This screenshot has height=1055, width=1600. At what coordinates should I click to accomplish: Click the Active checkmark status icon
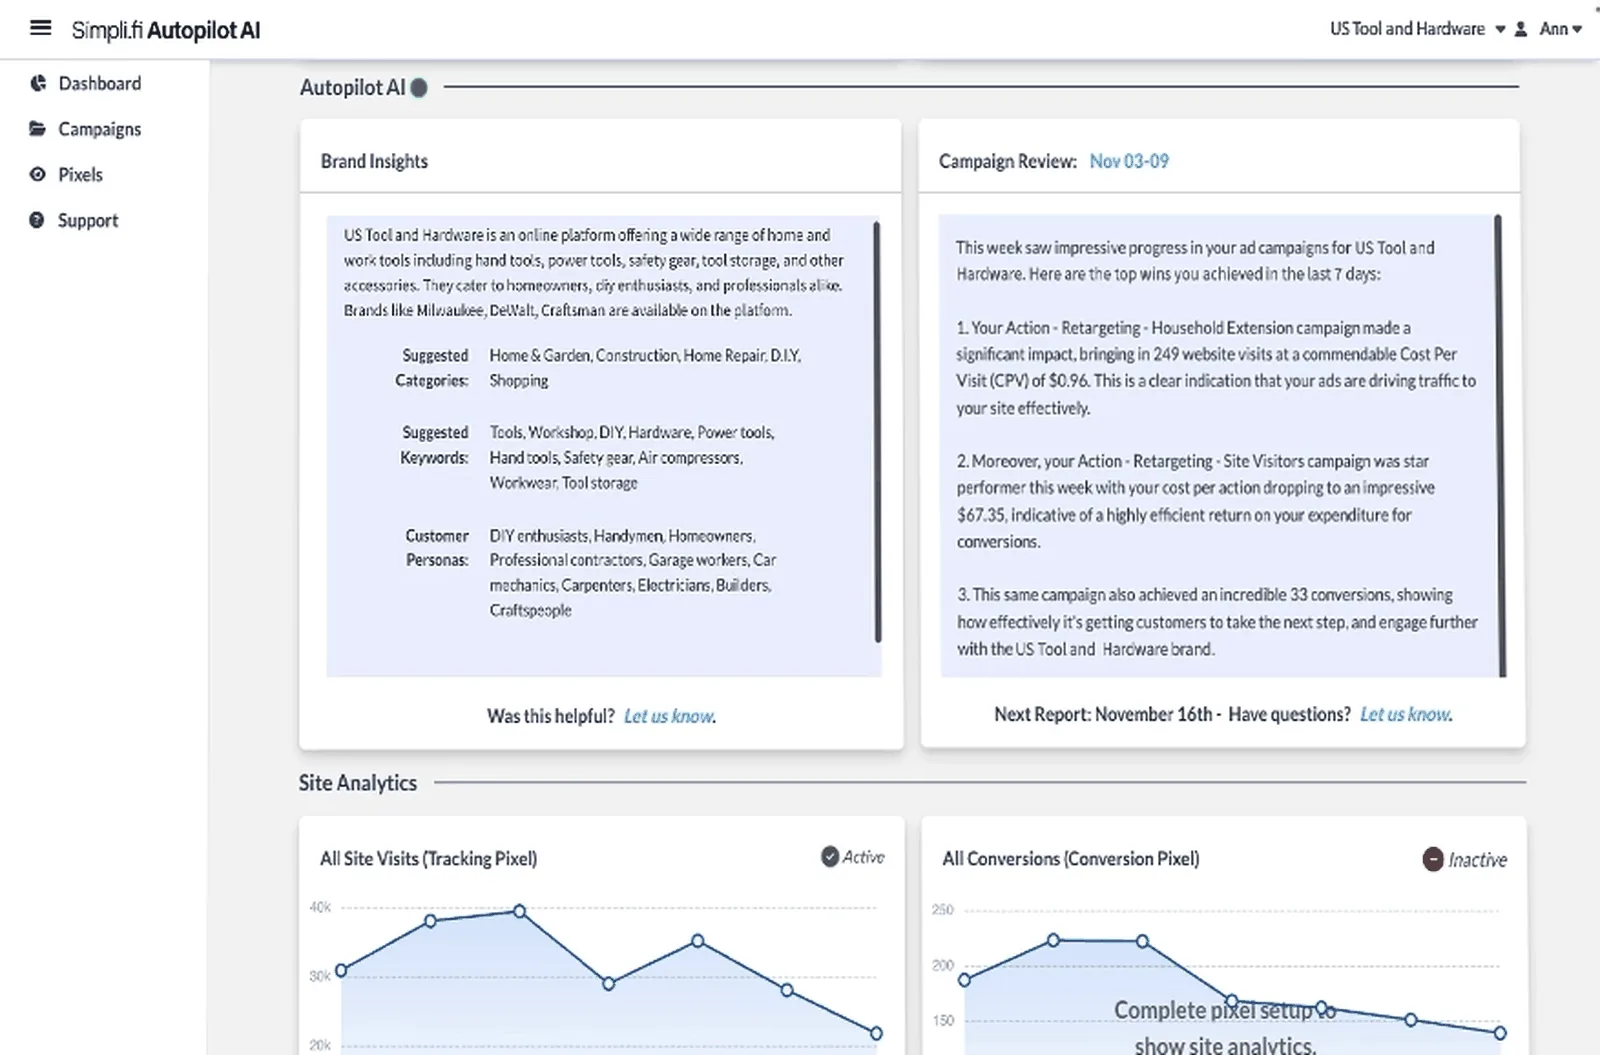tap(830, 857)
